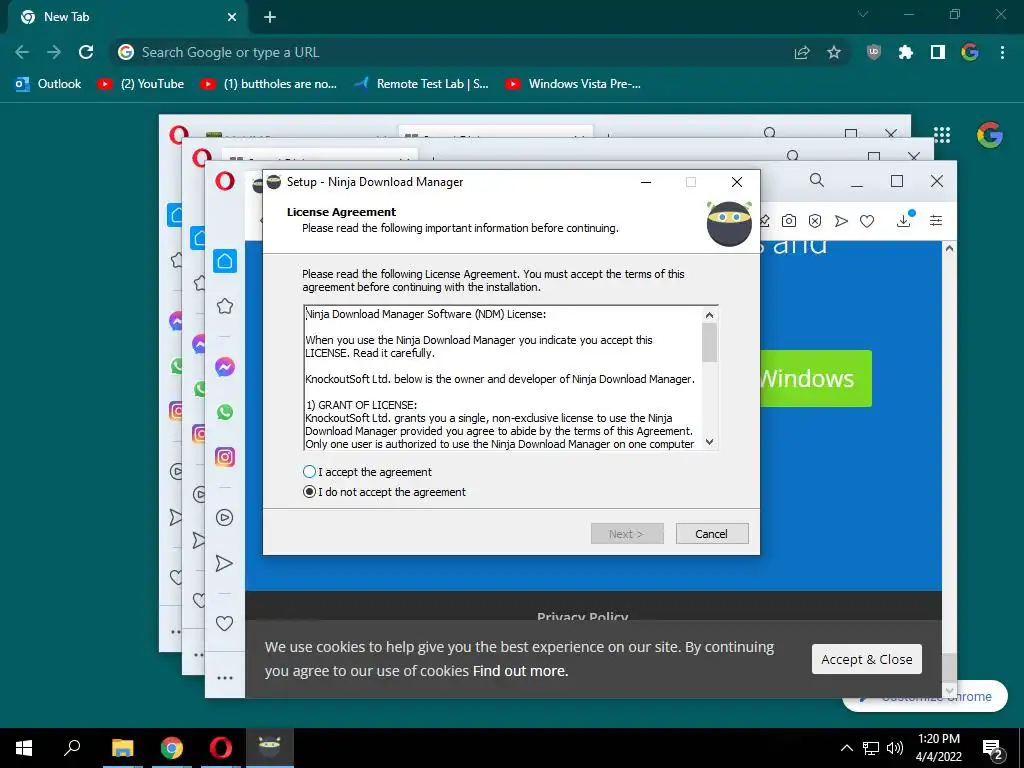This screenshot has width=1024, height=768.
Task: Open the Windows Start menu
Action: [24, 748]
